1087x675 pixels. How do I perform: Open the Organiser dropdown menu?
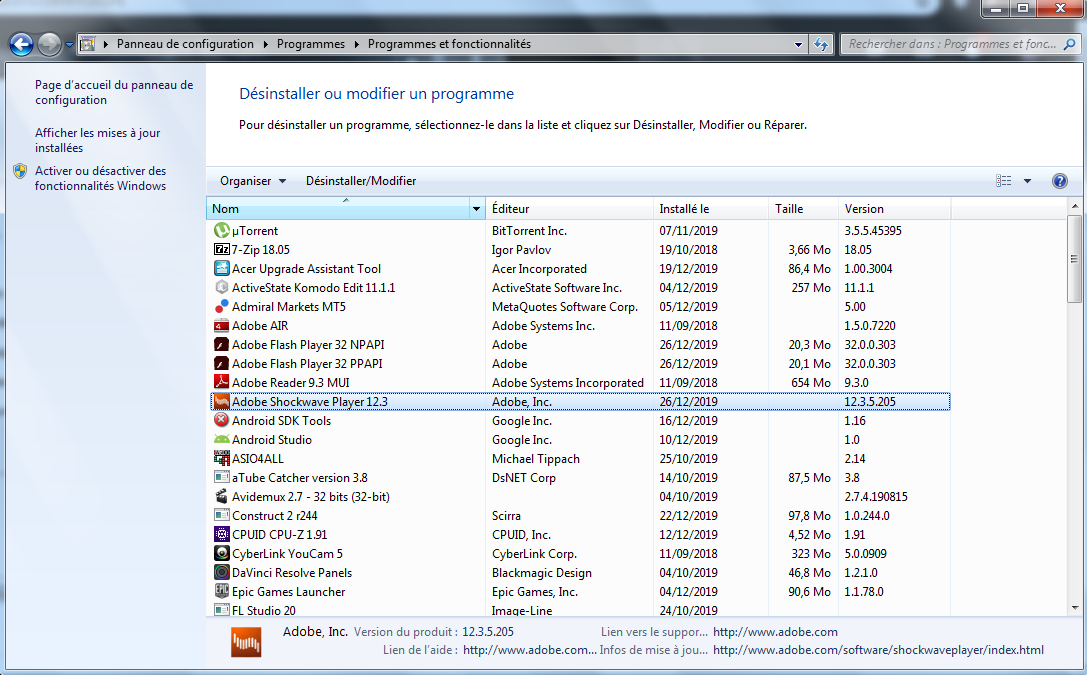[253, 181]
